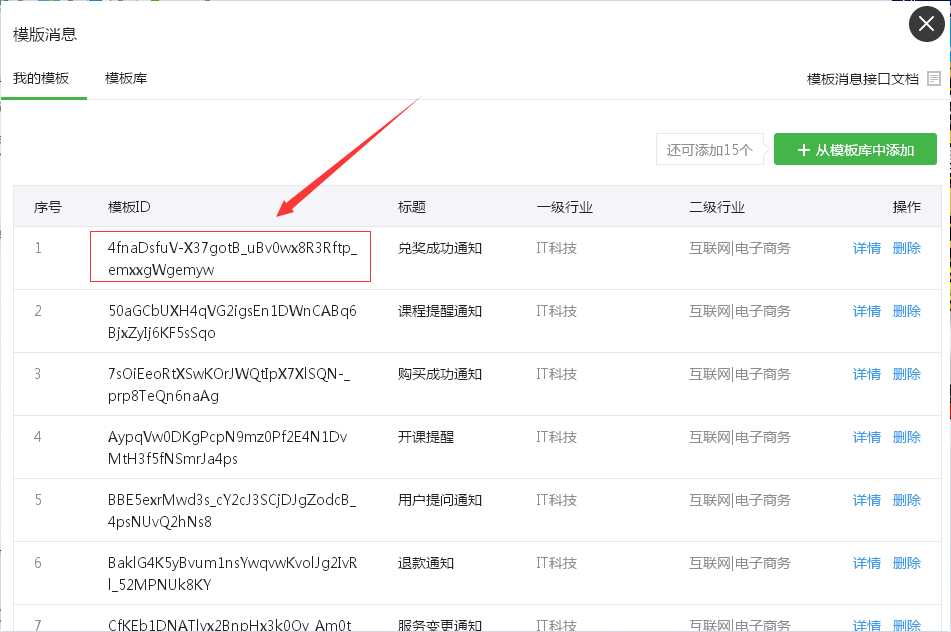951x632 pixels.
Task: Select template ID starting BBE5exrMwd3s
Action: 232,511
